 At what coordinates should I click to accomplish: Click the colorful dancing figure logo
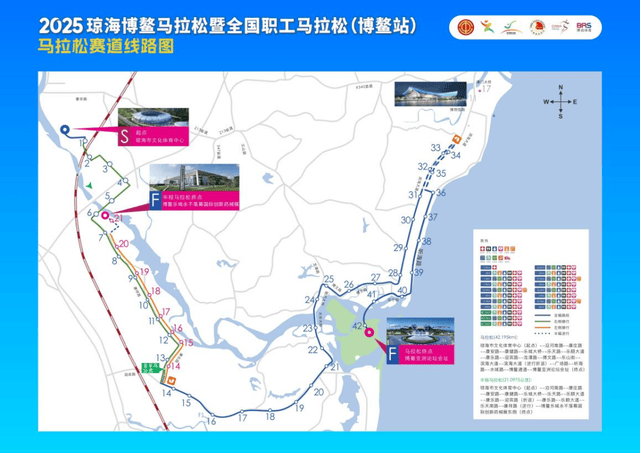pyautogui.click(x=487, y=27)
